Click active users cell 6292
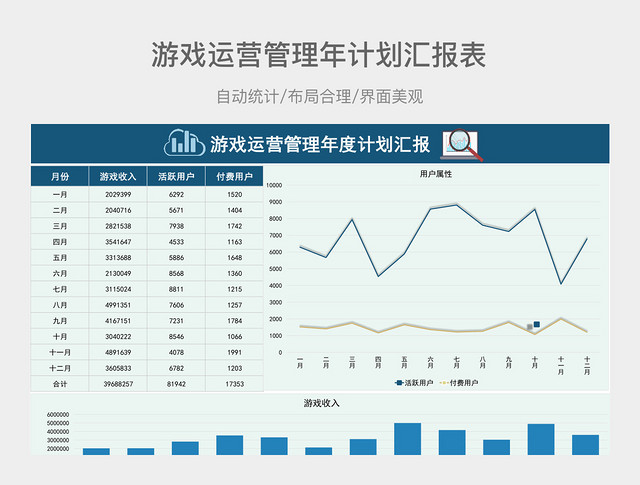Viewport: 640px width, 485px height. [x=176, y=194]
